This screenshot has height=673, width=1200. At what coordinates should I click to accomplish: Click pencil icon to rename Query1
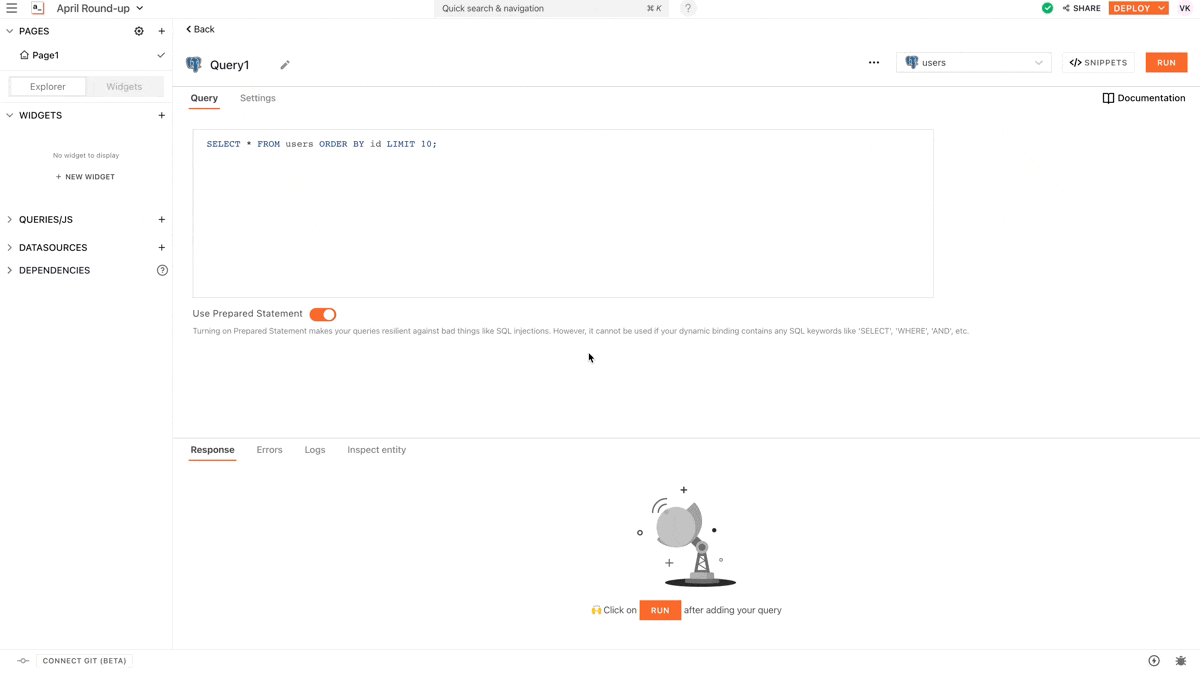(285, 65)
